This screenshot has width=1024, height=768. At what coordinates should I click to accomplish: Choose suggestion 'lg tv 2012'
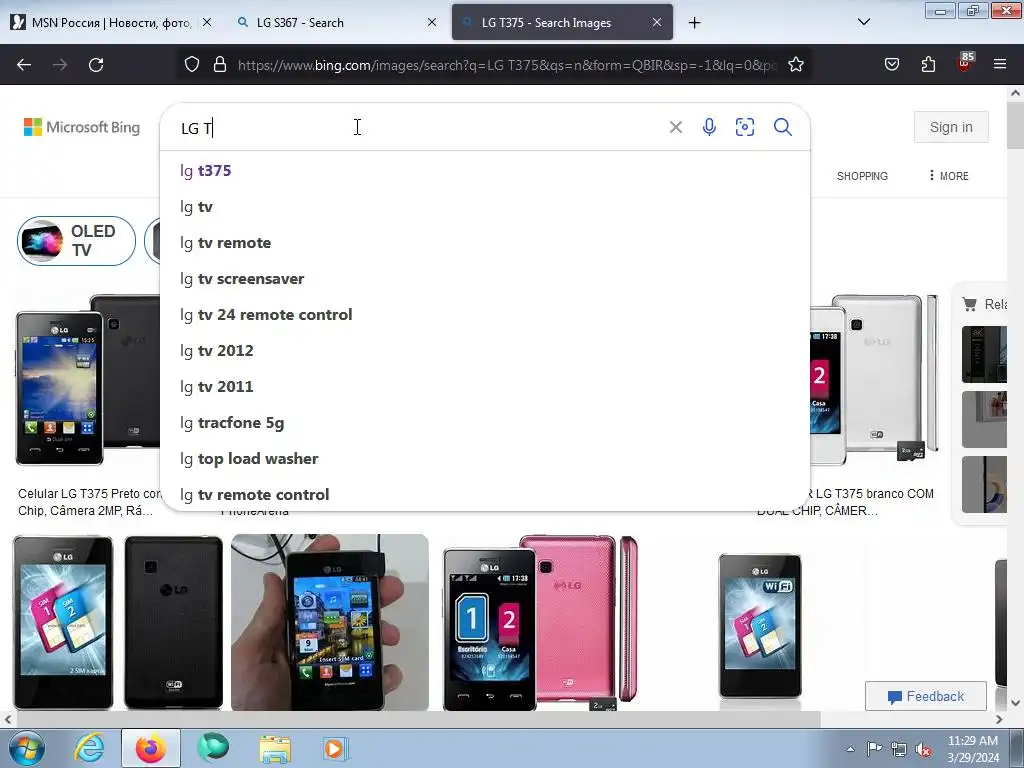click(x=485, y=351)
